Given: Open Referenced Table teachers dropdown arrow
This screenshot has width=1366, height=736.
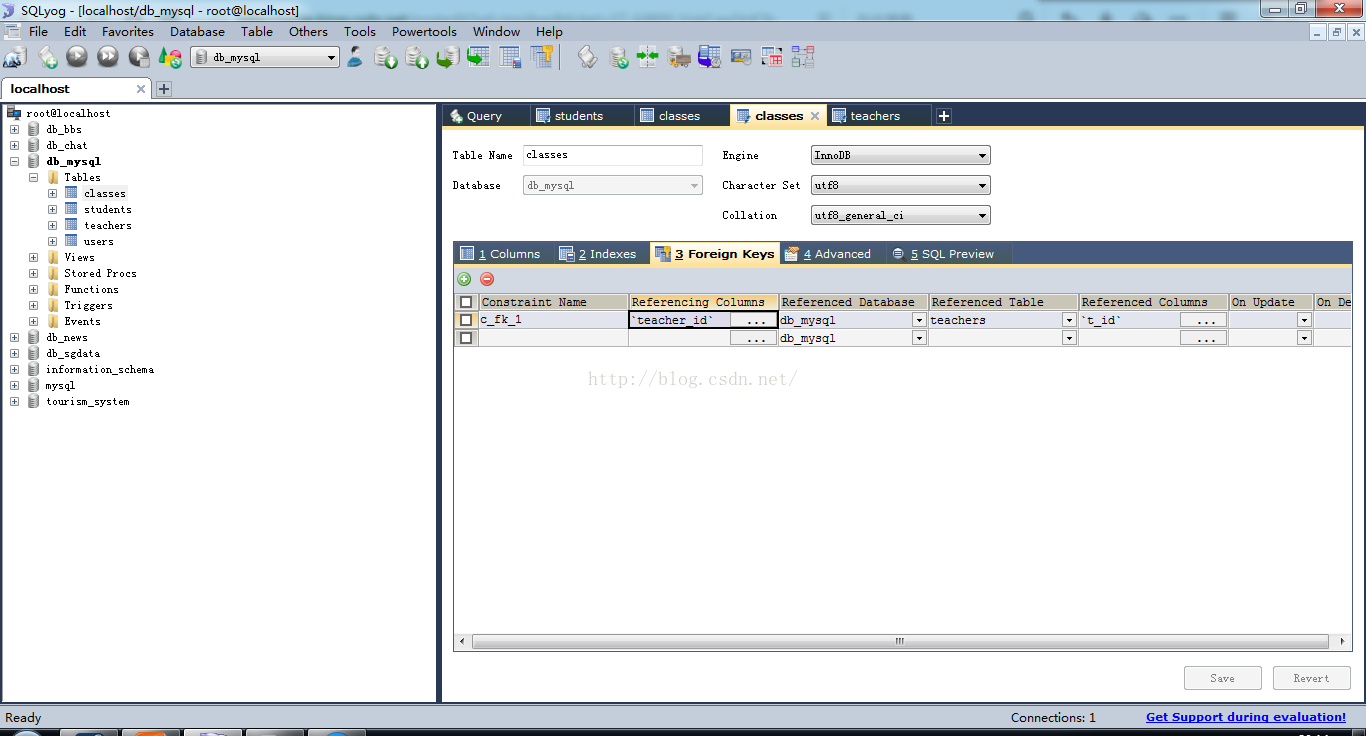Looking at the screenshot, I should 1069,320.
